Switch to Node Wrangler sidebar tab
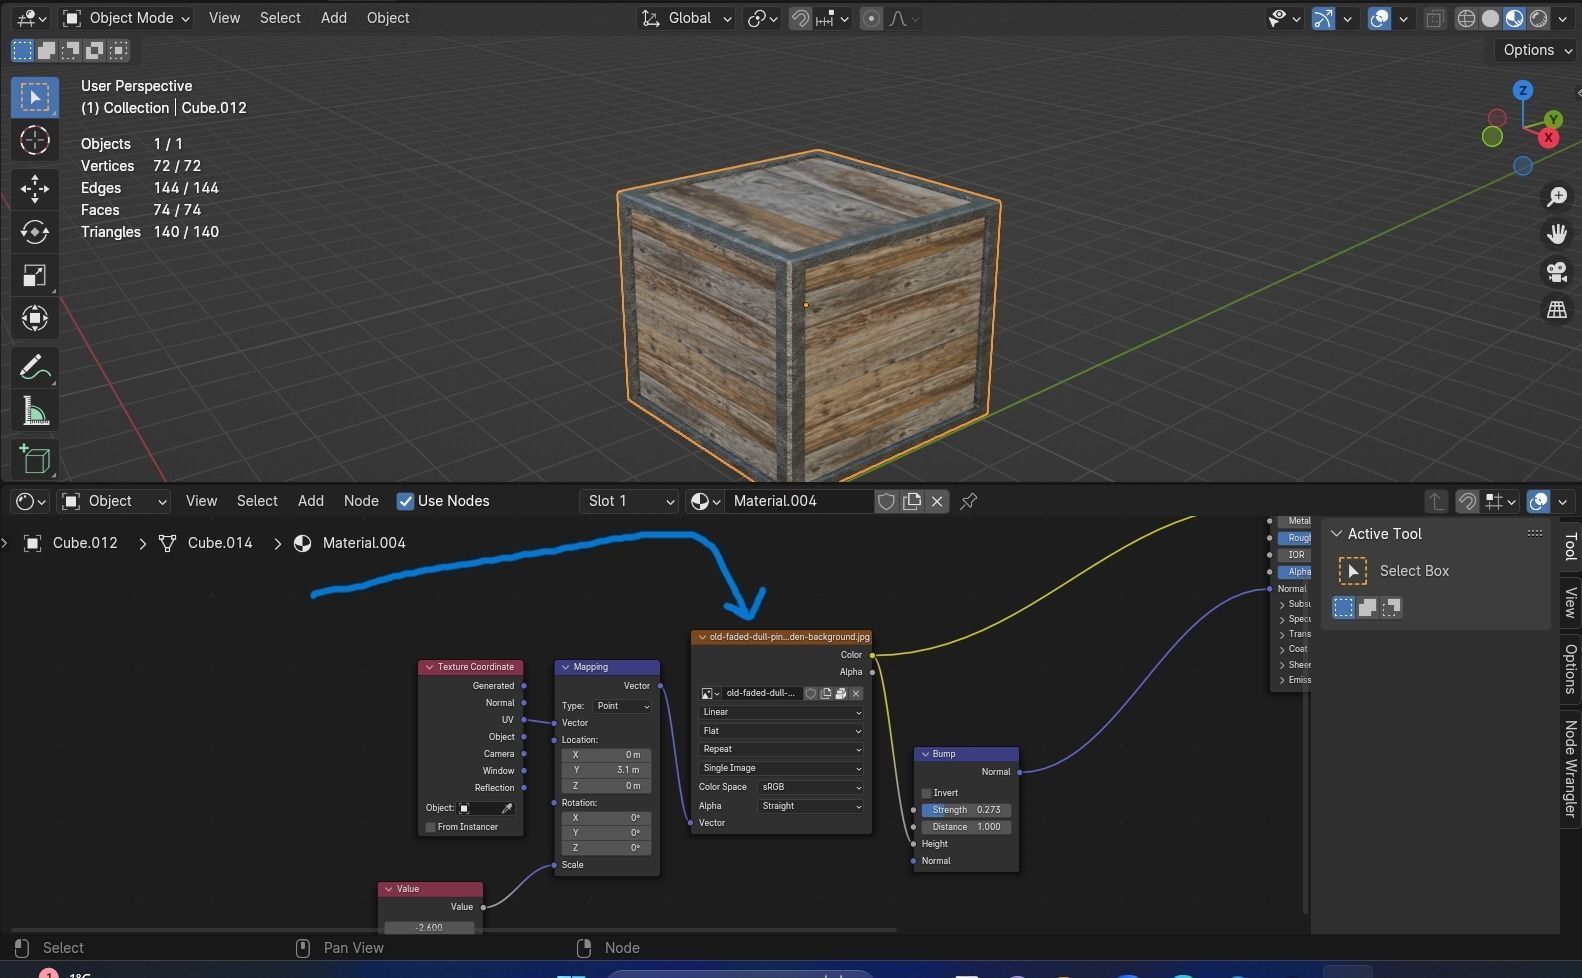The height and width of the screenshot is (978, 1582). tap(1570, 768)
